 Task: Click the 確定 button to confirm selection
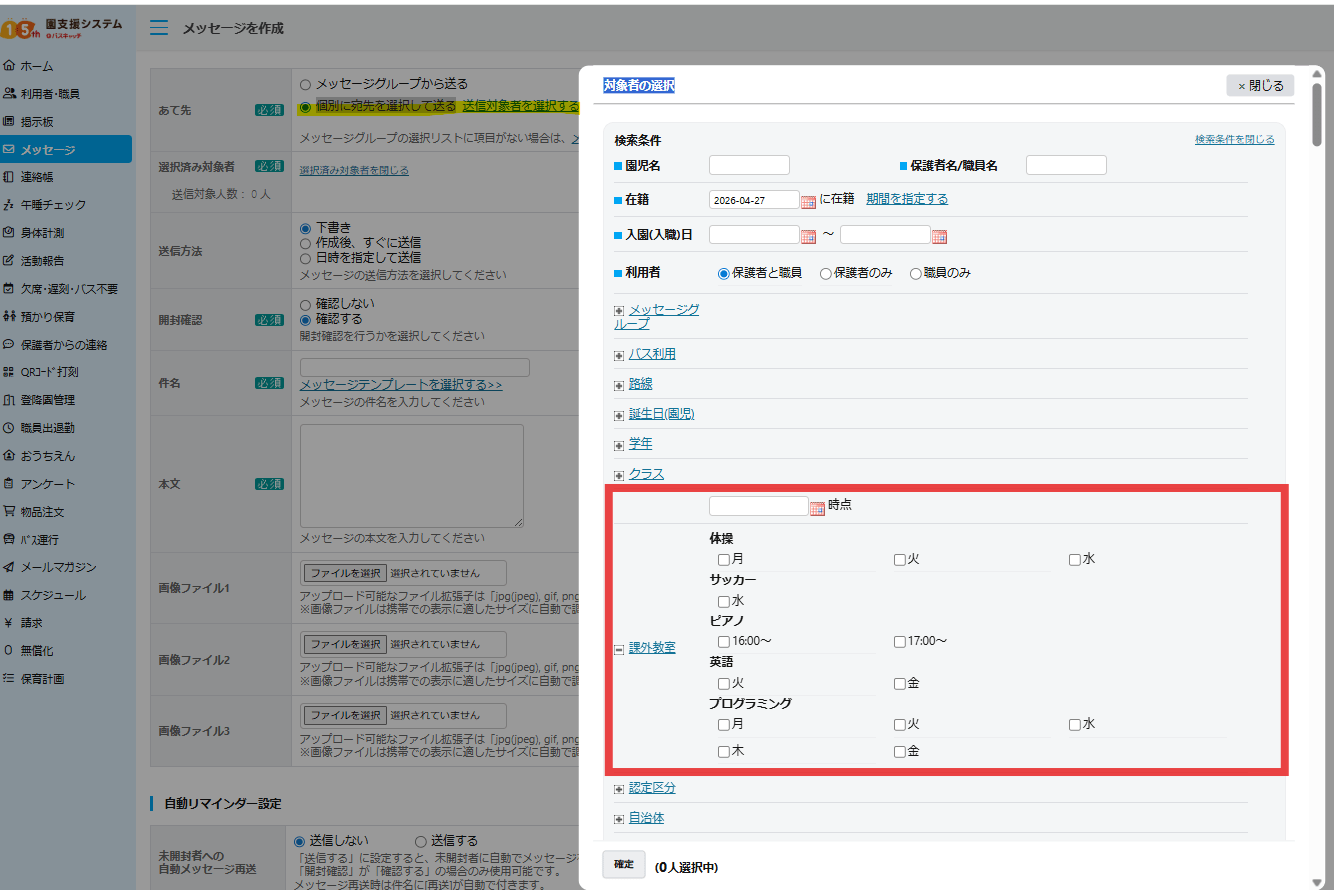[x=623, y=864]
